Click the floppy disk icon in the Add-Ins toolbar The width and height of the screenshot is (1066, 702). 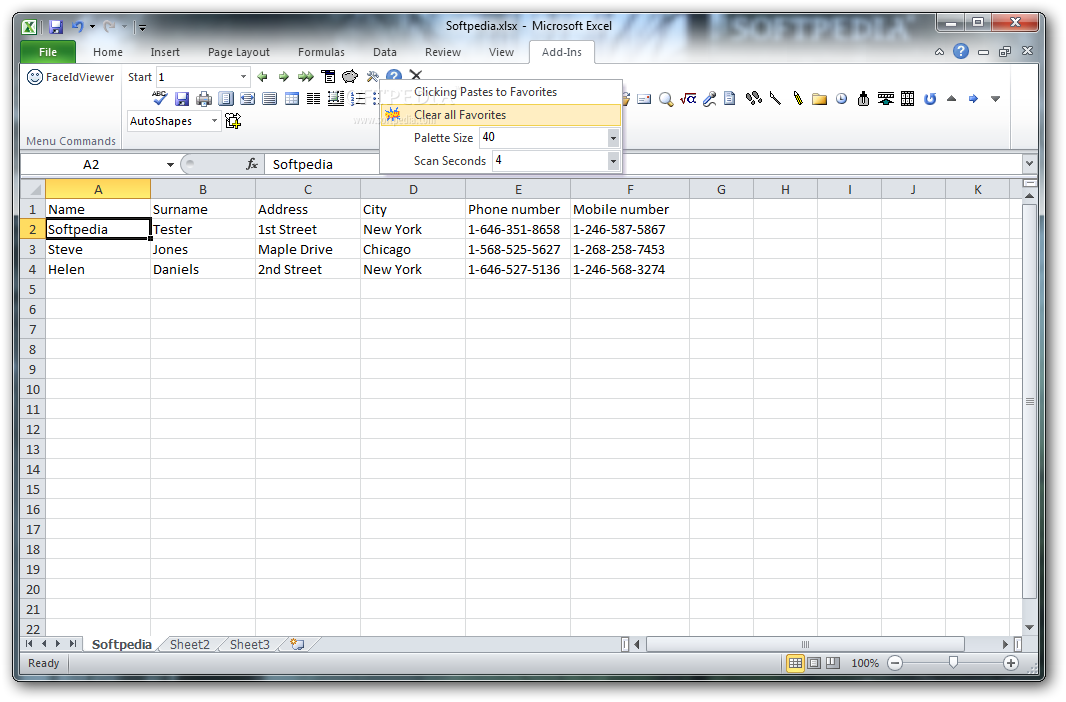point(182,99)
